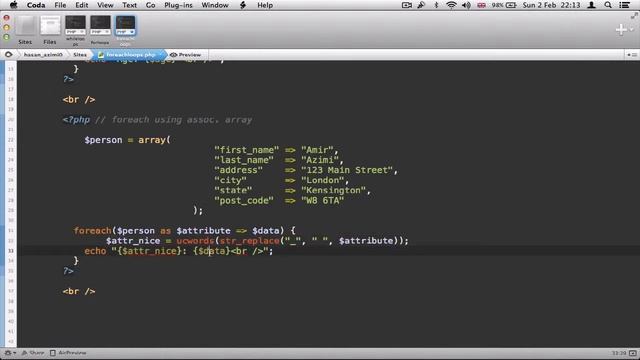640x360 pixels.
Task: Click the foreach keyword in code
Action: [93, 231]
